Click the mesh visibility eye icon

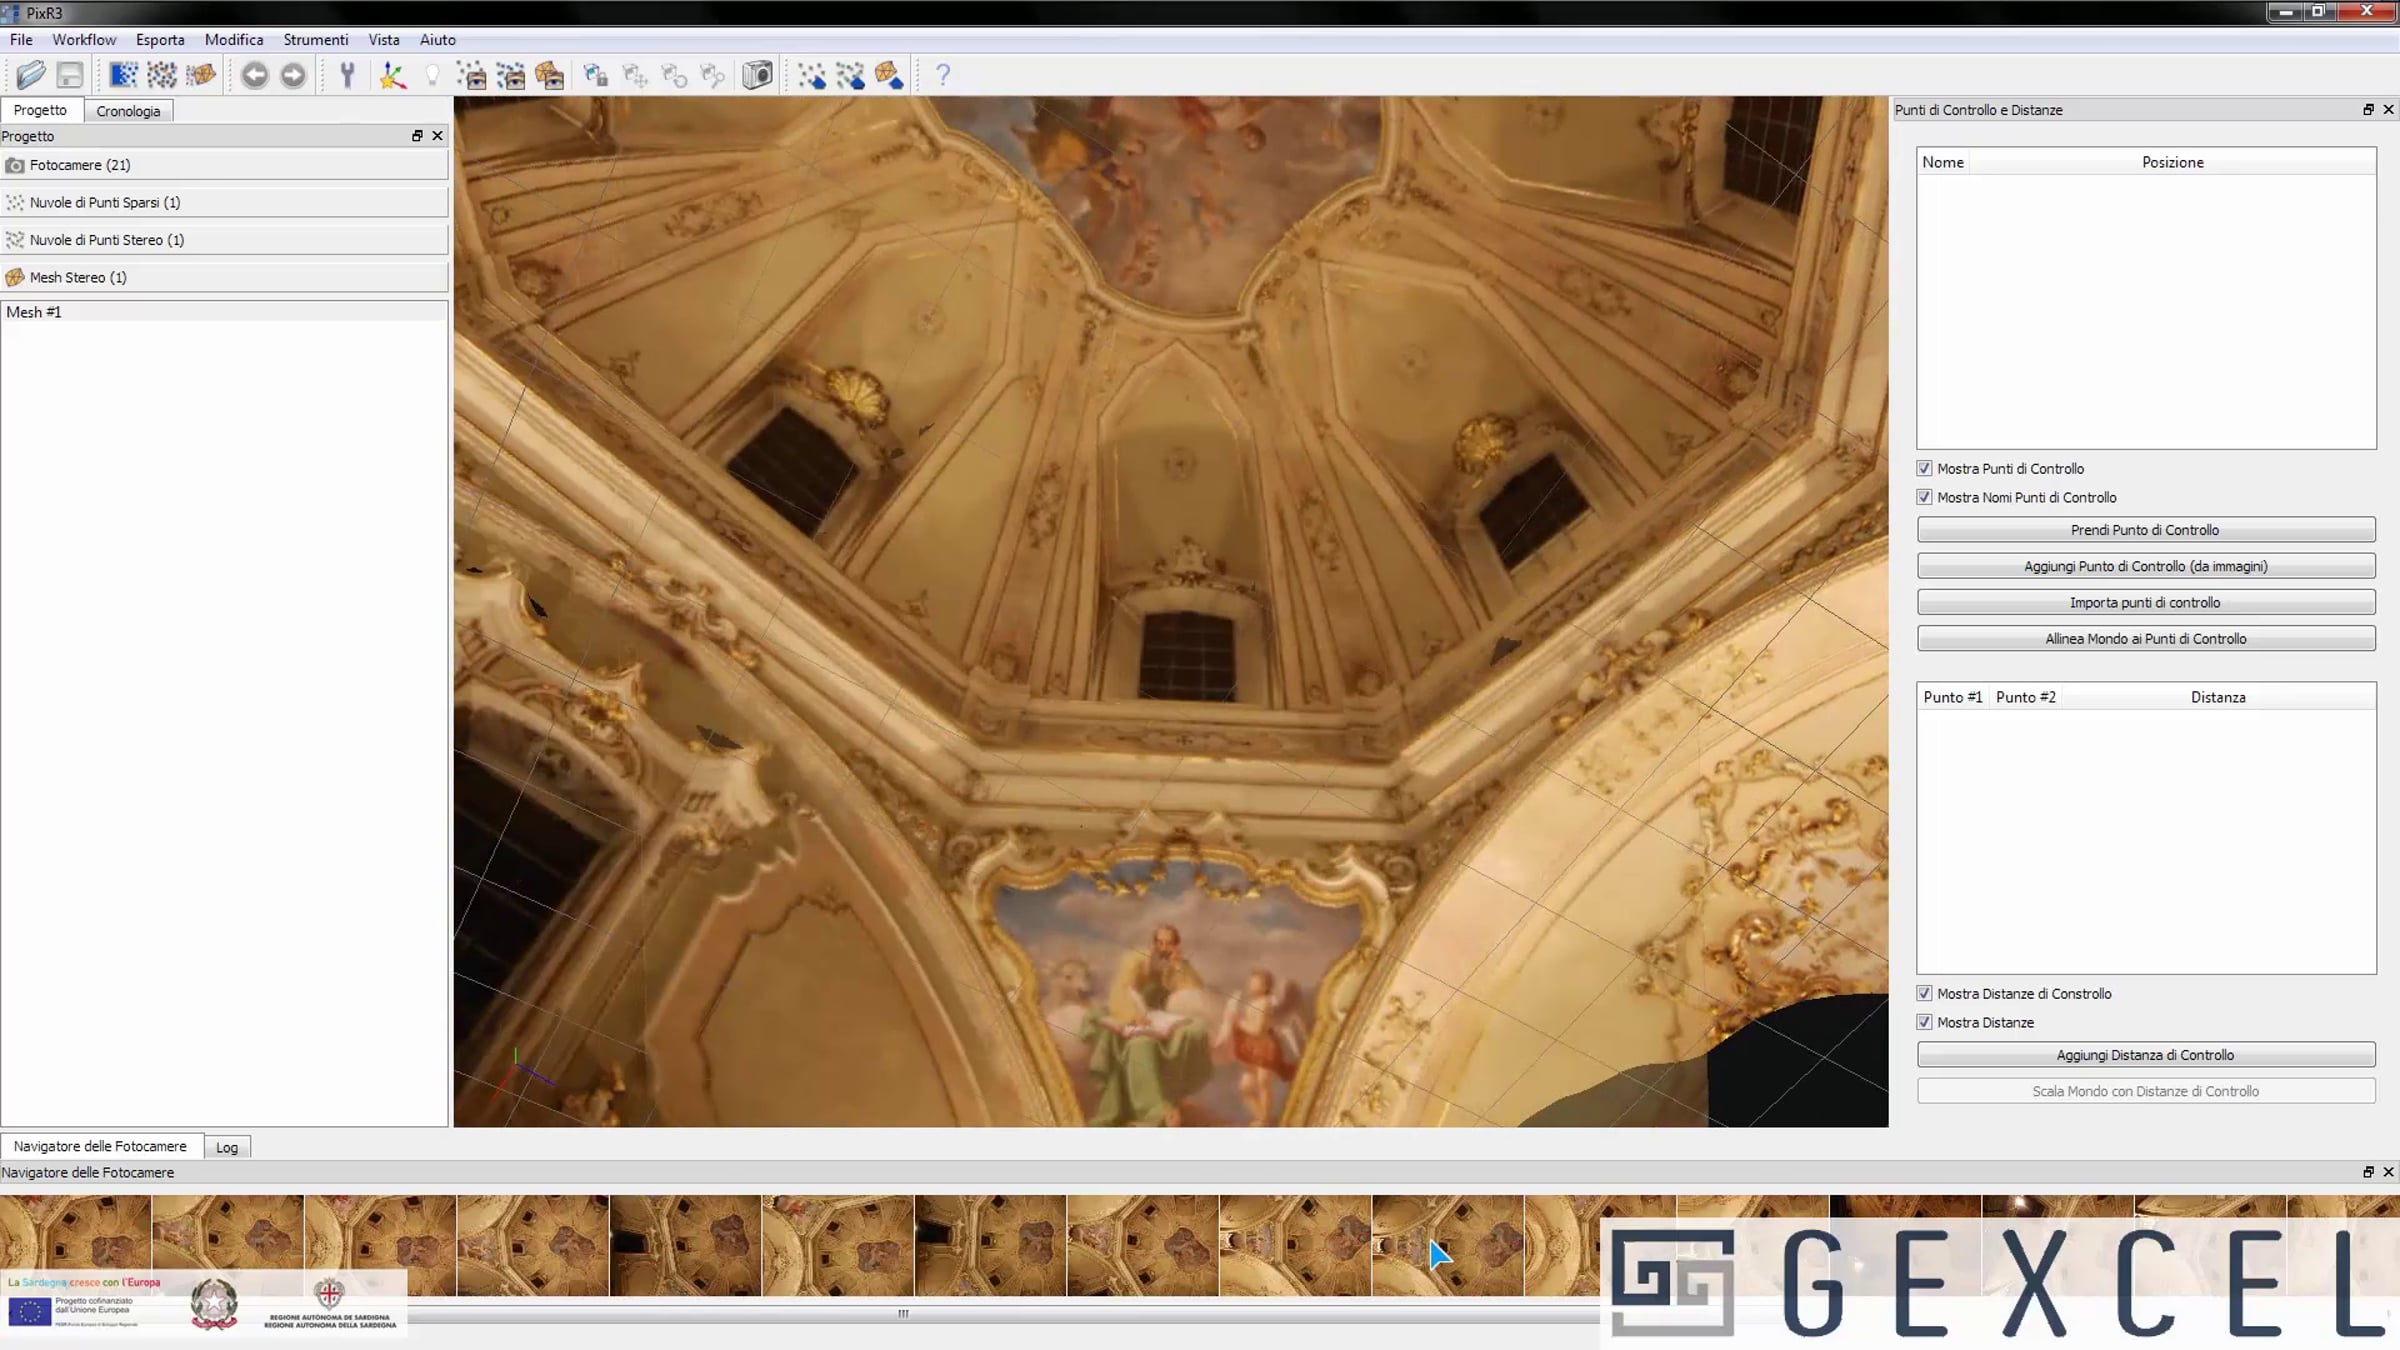(550, 75)
